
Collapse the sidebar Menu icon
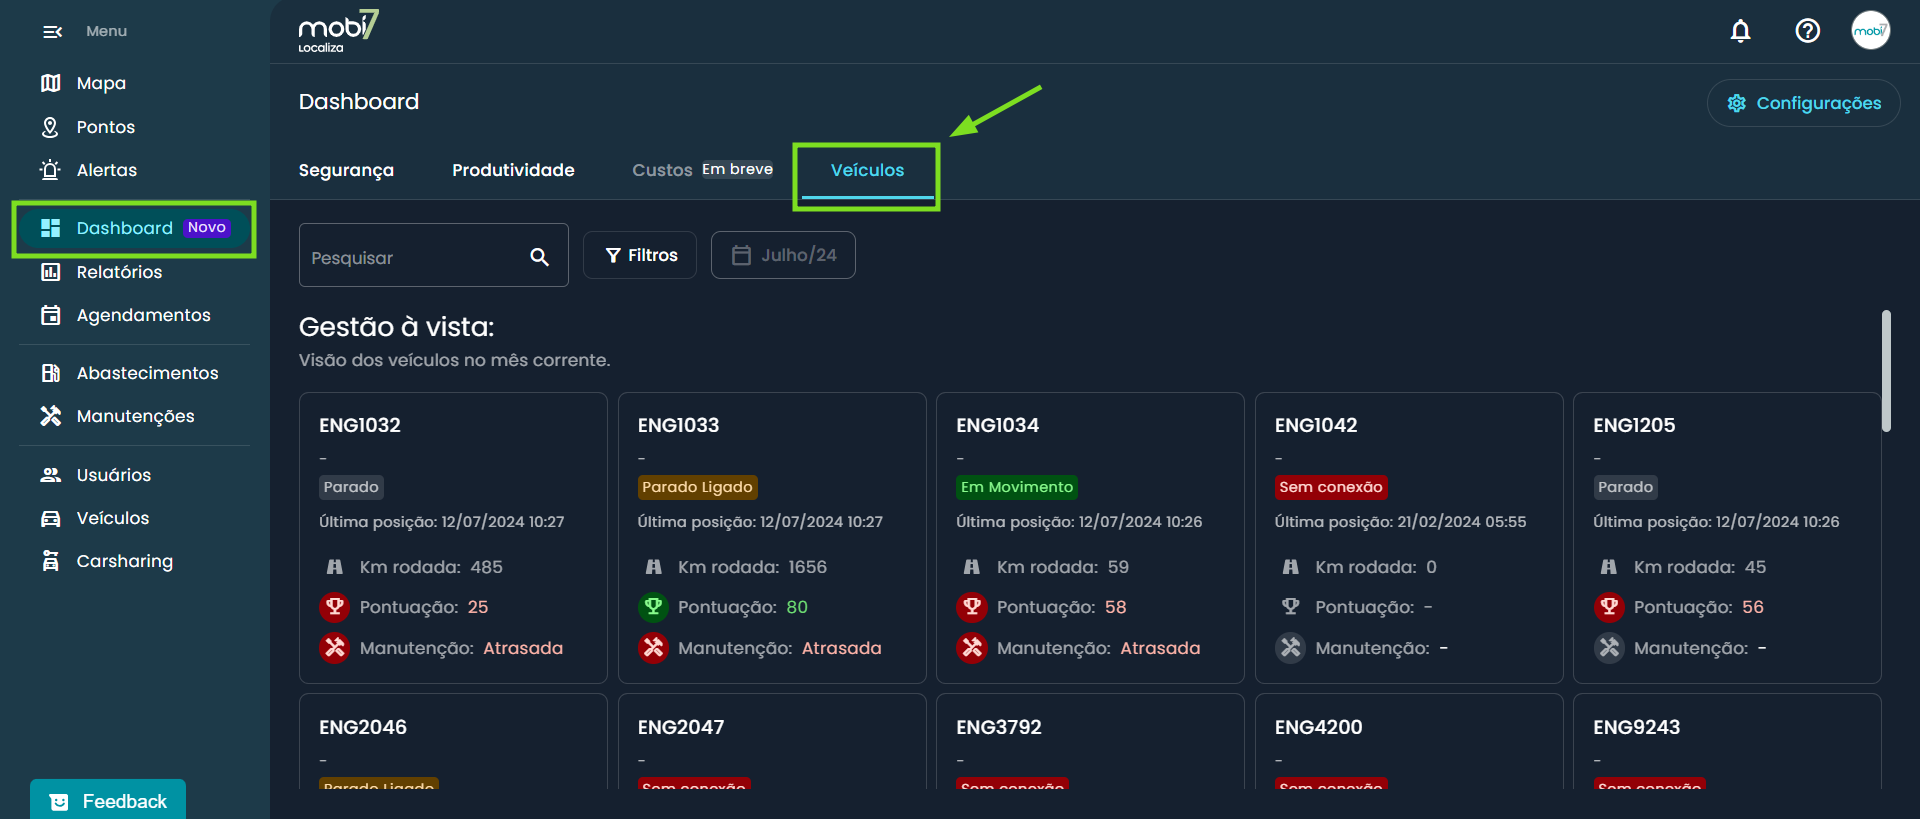coord(52,32)
